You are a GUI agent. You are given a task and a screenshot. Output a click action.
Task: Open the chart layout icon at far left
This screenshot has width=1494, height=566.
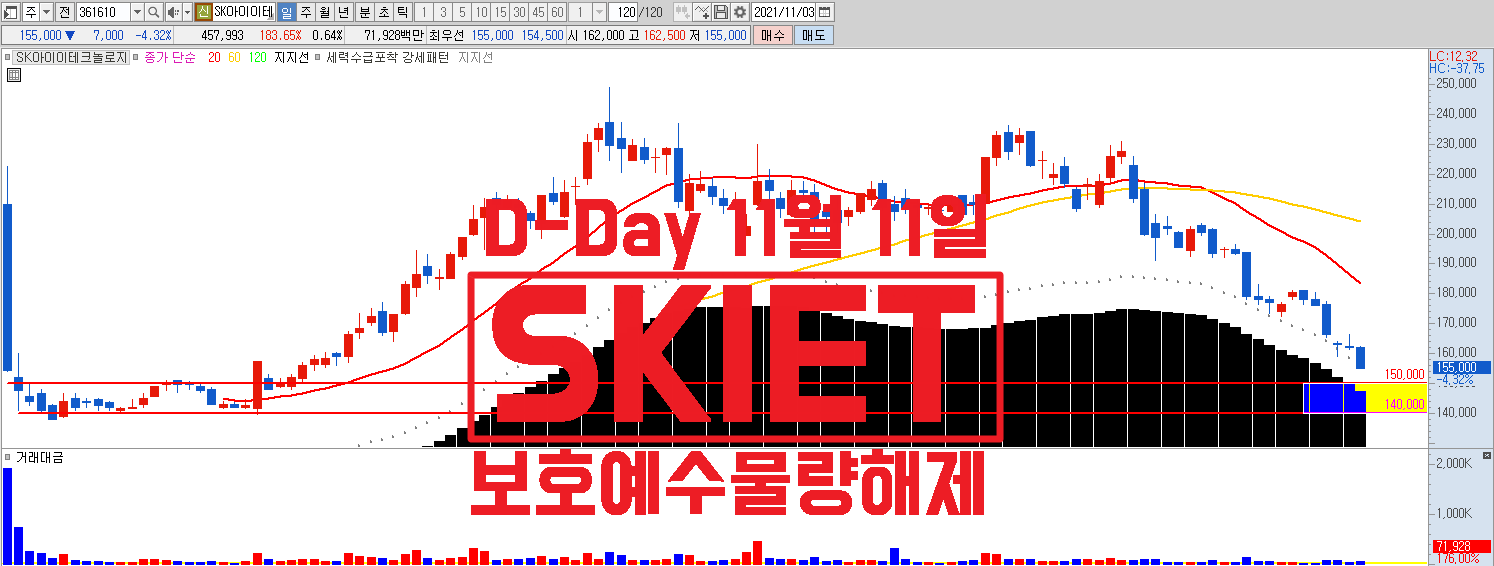pyautogui.click(x=11, y=12)
